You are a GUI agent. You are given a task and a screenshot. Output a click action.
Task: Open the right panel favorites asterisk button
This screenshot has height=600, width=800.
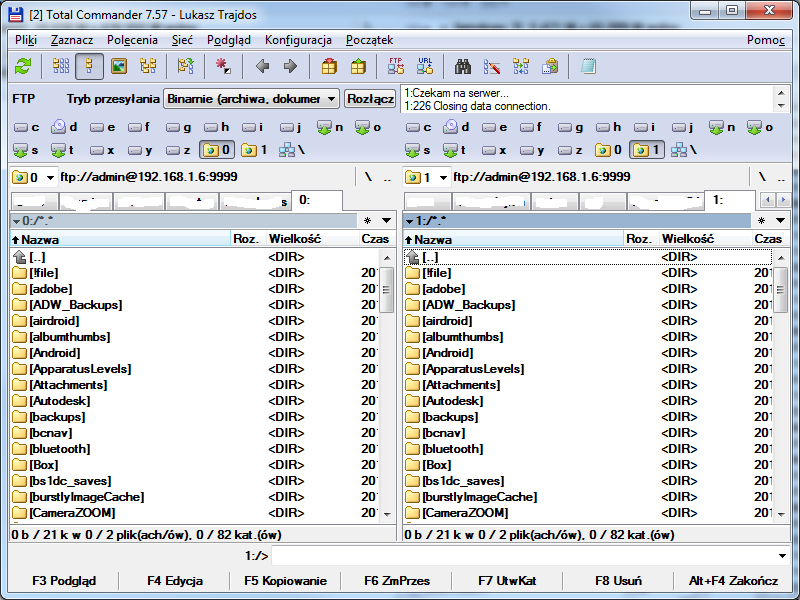click(761, 221)
